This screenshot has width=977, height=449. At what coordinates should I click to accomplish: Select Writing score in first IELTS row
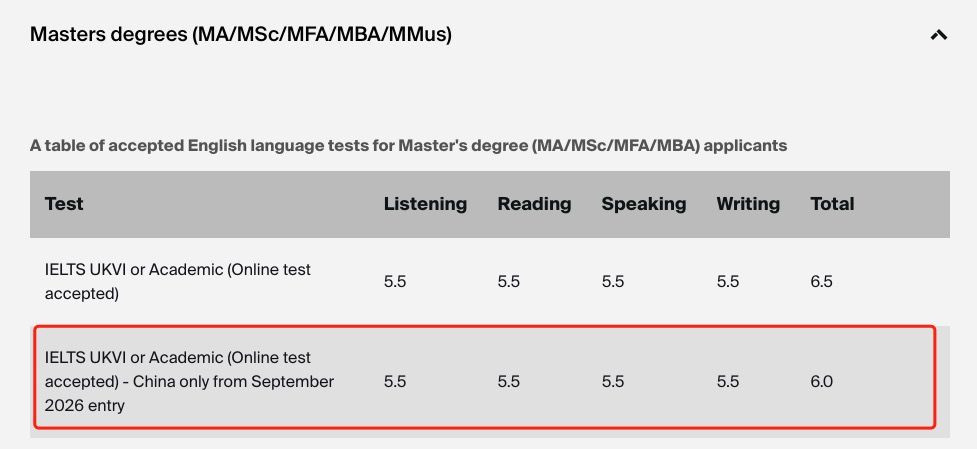point(728,282)
